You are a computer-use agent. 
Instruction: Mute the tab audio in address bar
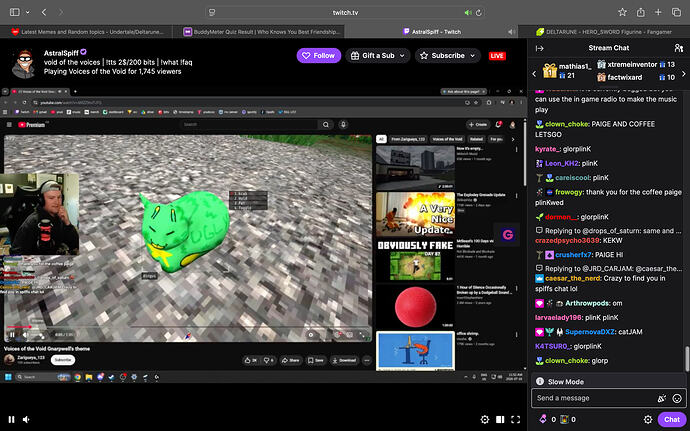click(x=468, y=12)
